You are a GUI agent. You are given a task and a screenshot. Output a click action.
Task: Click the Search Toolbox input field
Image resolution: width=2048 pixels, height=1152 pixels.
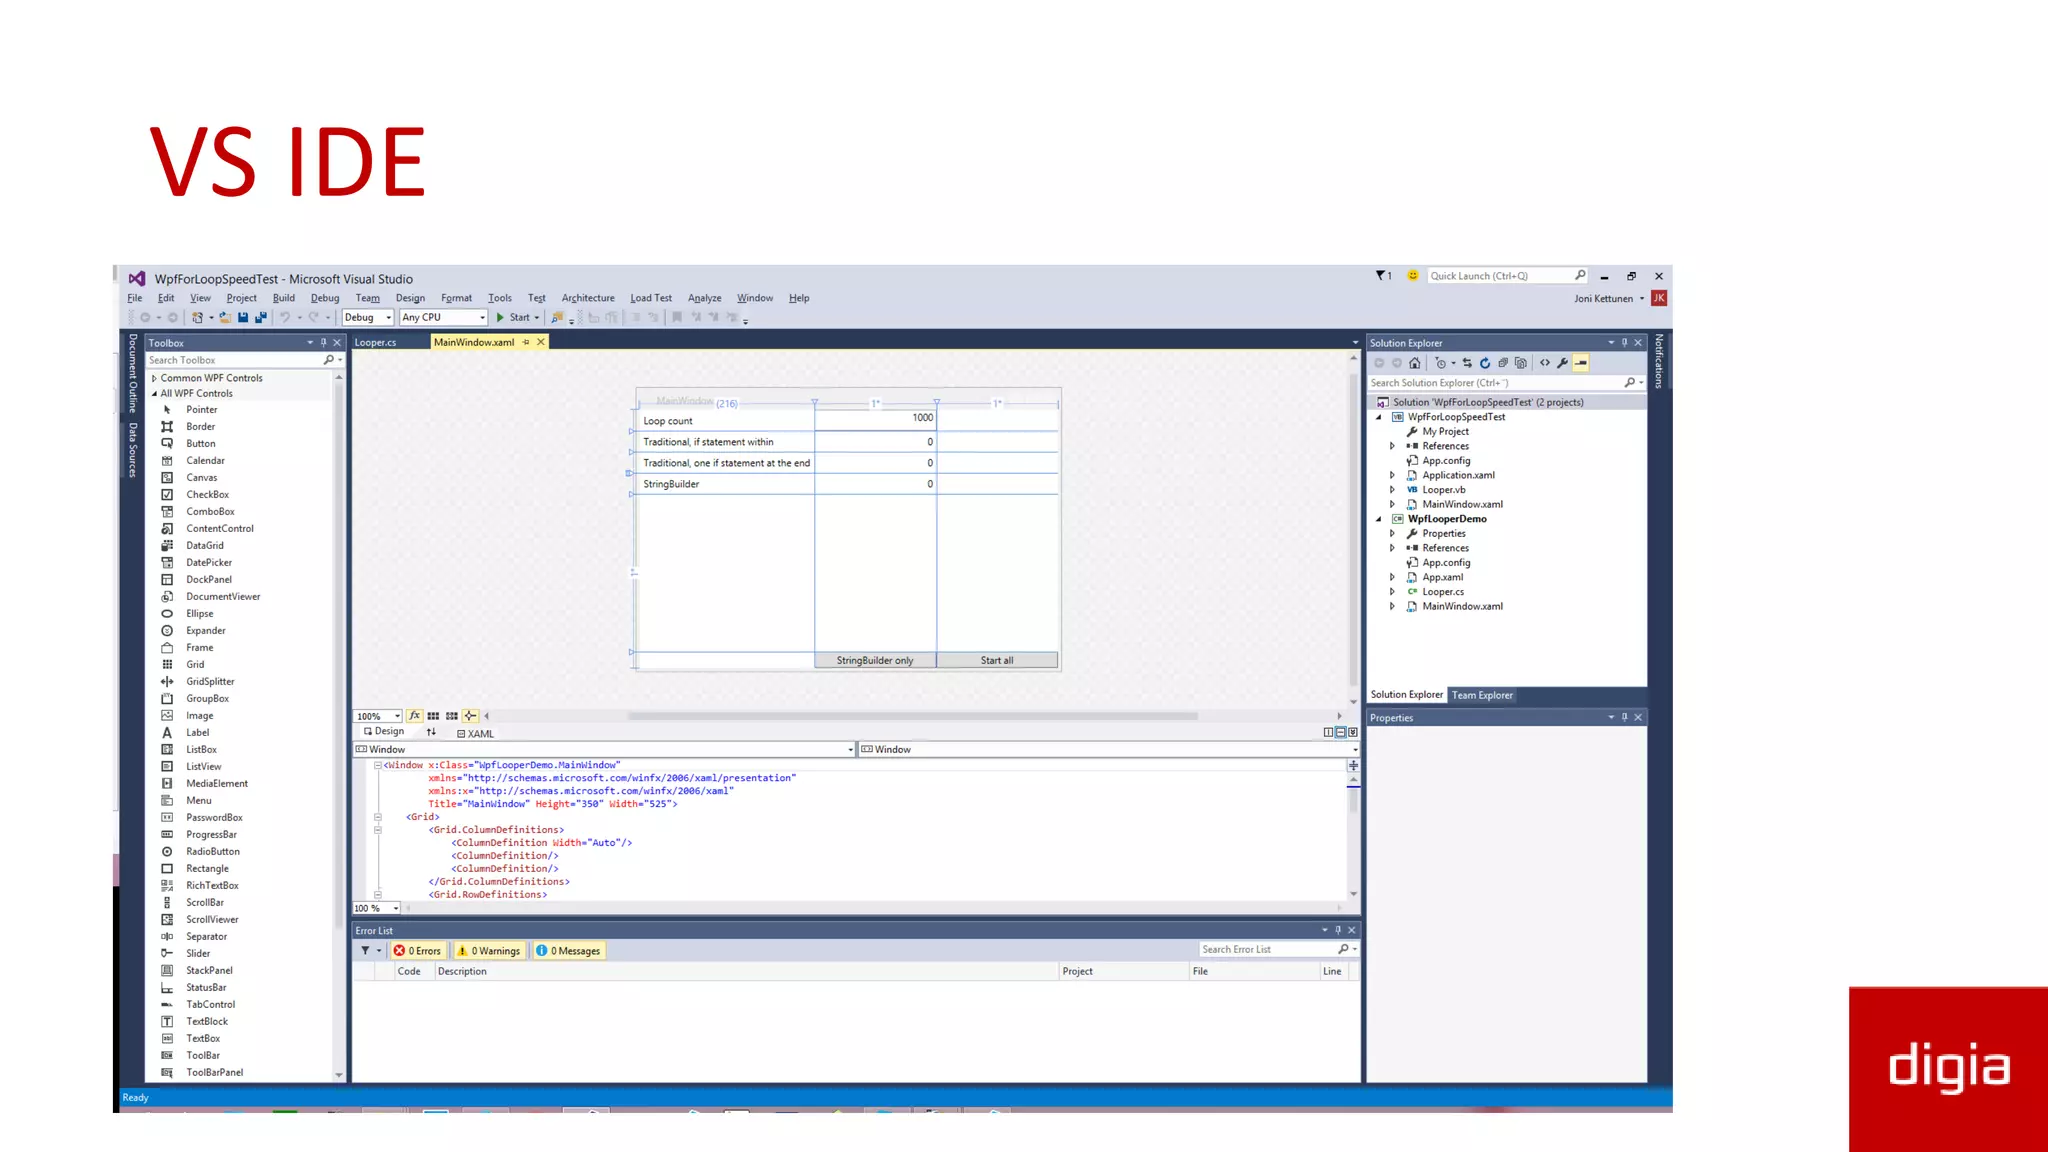tap(232, 360)
